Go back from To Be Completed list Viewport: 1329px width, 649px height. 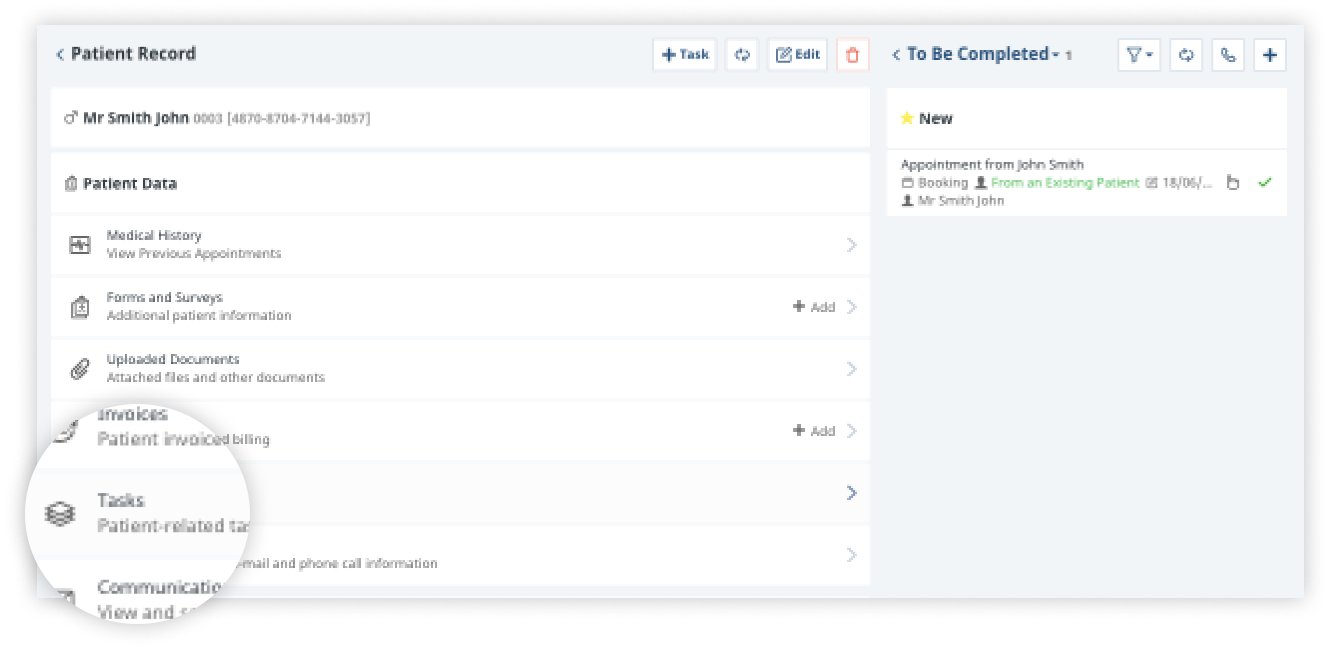(x=896, y=55)
